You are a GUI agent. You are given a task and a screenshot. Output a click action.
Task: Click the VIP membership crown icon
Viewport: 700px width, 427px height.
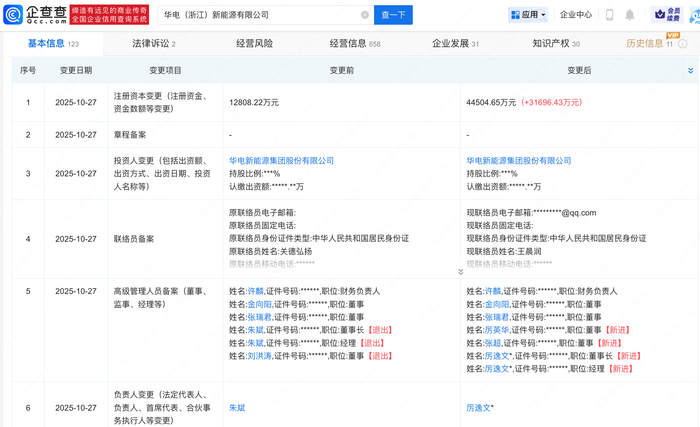(667, 15)
